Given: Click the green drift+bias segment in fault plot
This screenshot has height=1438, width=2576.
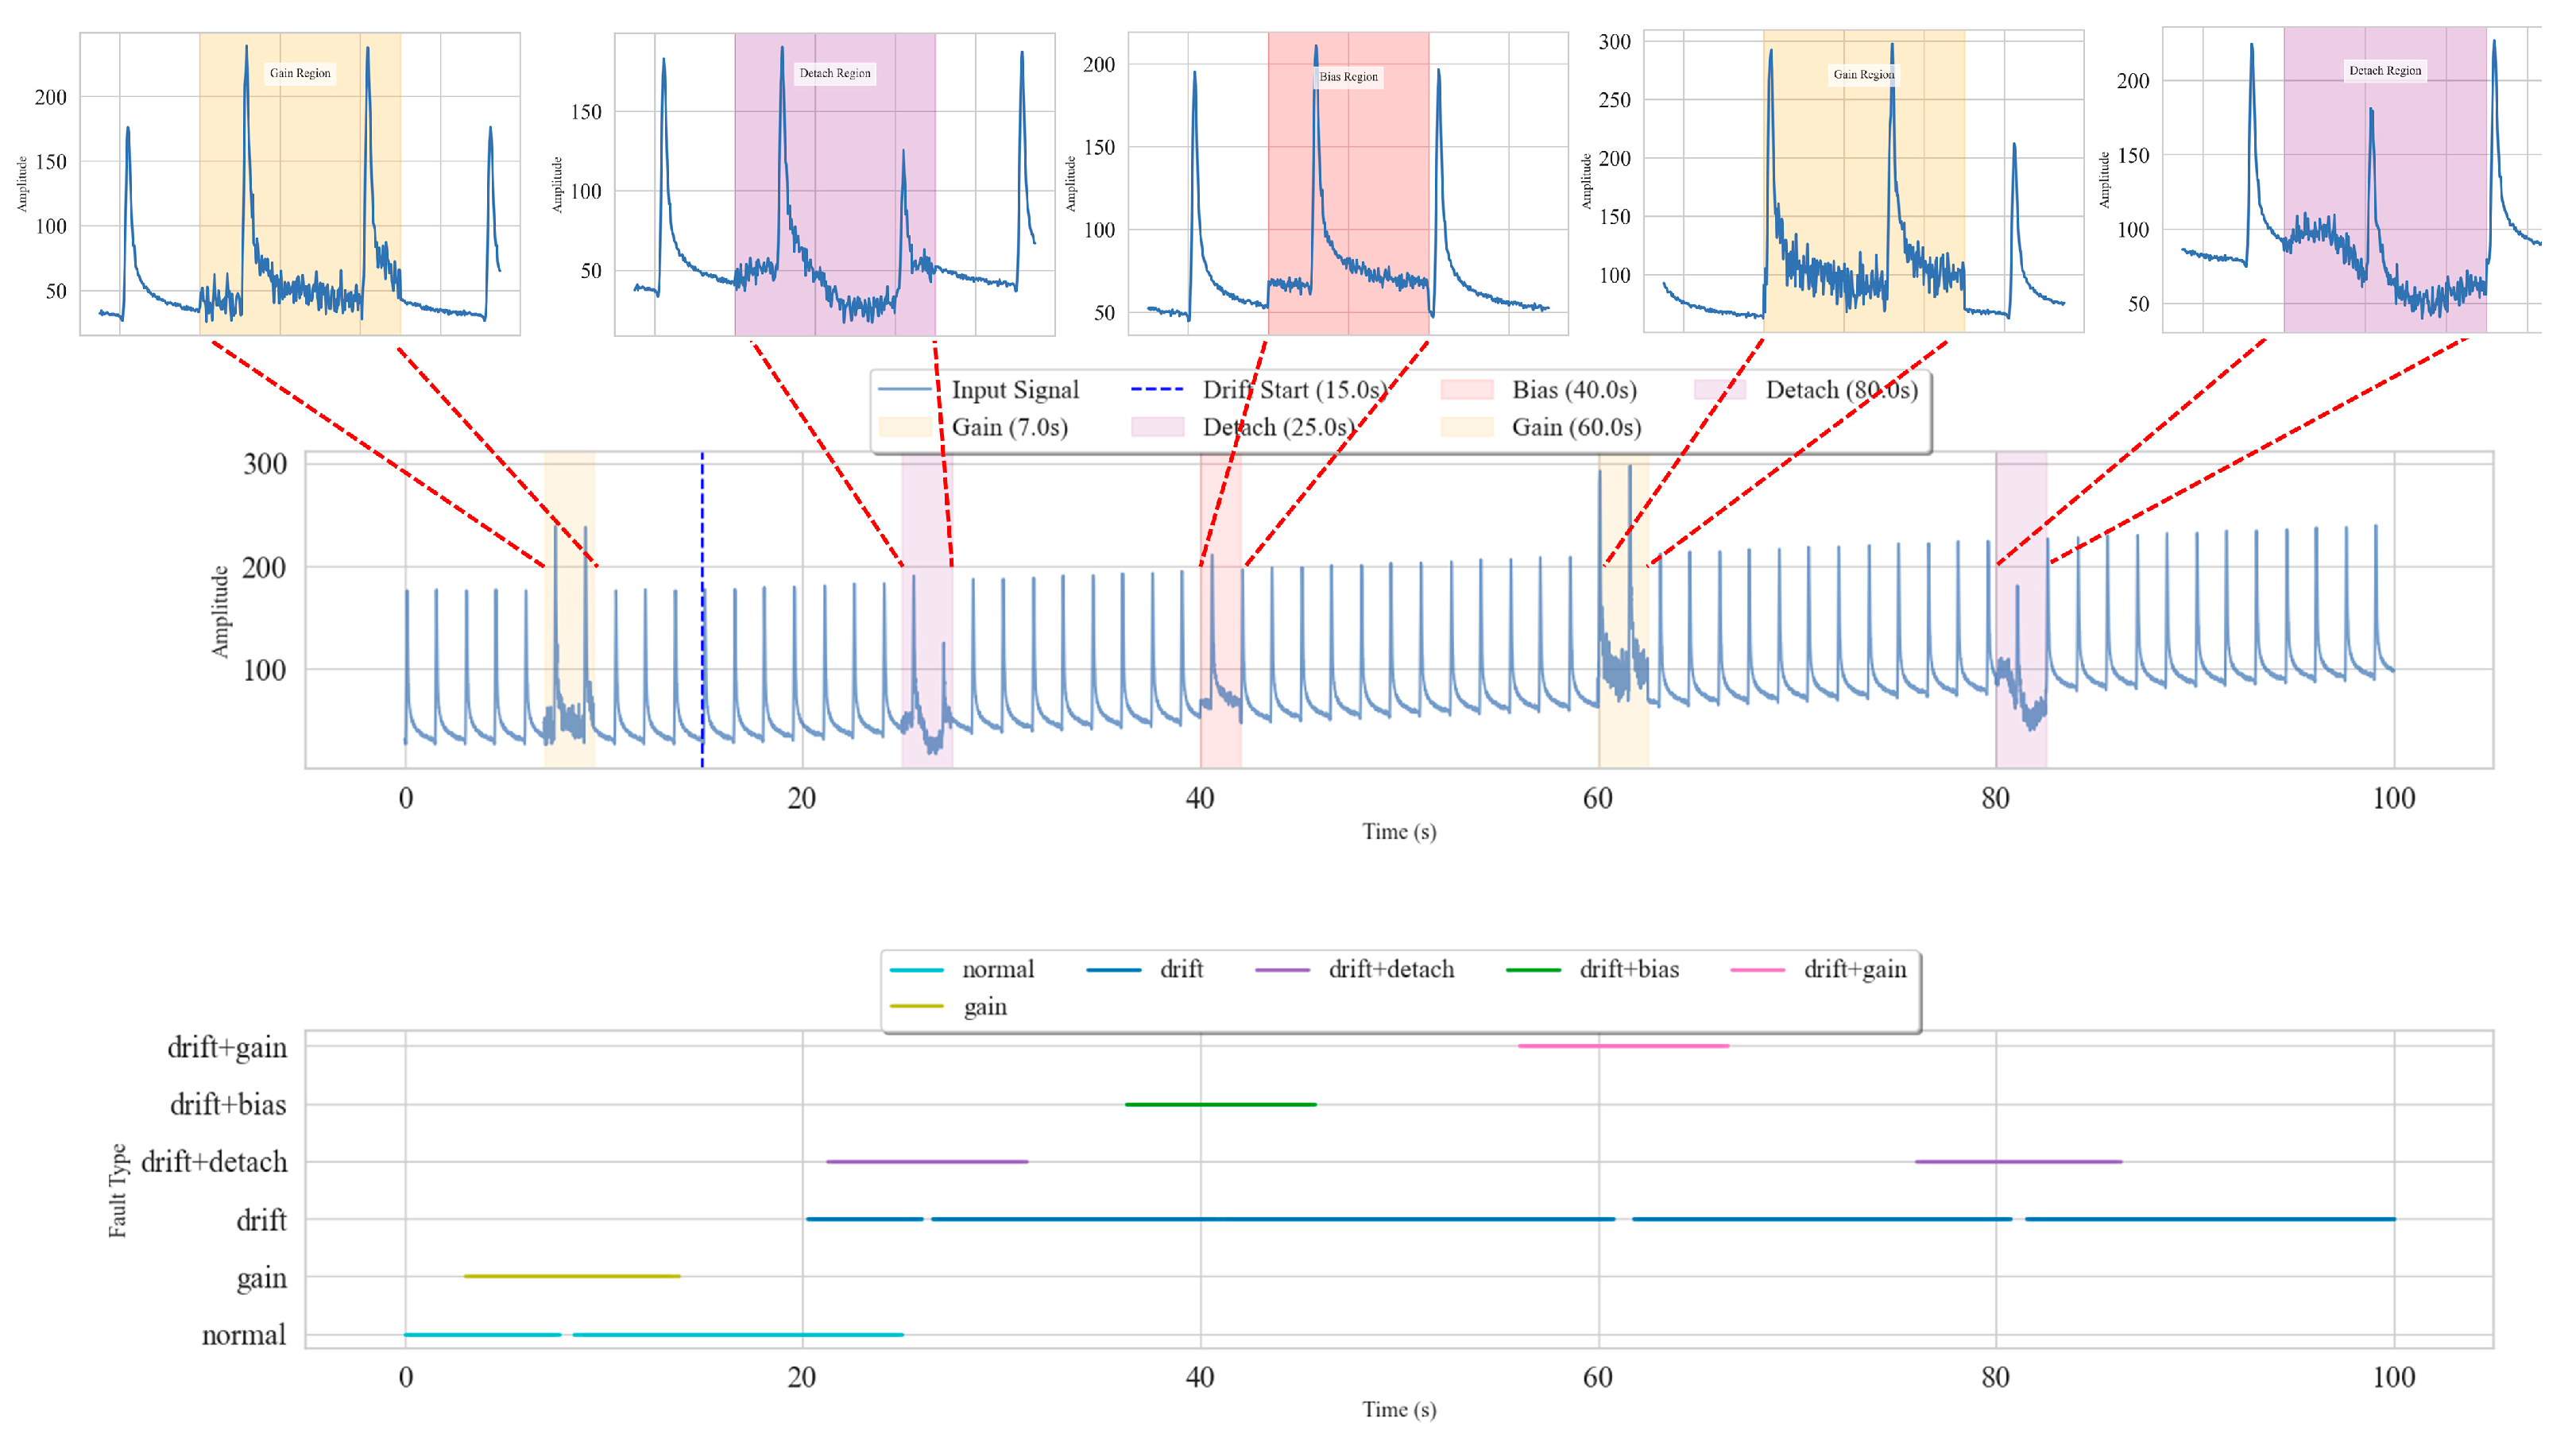Looking at the screenshot, I should pos(1220,1104).
